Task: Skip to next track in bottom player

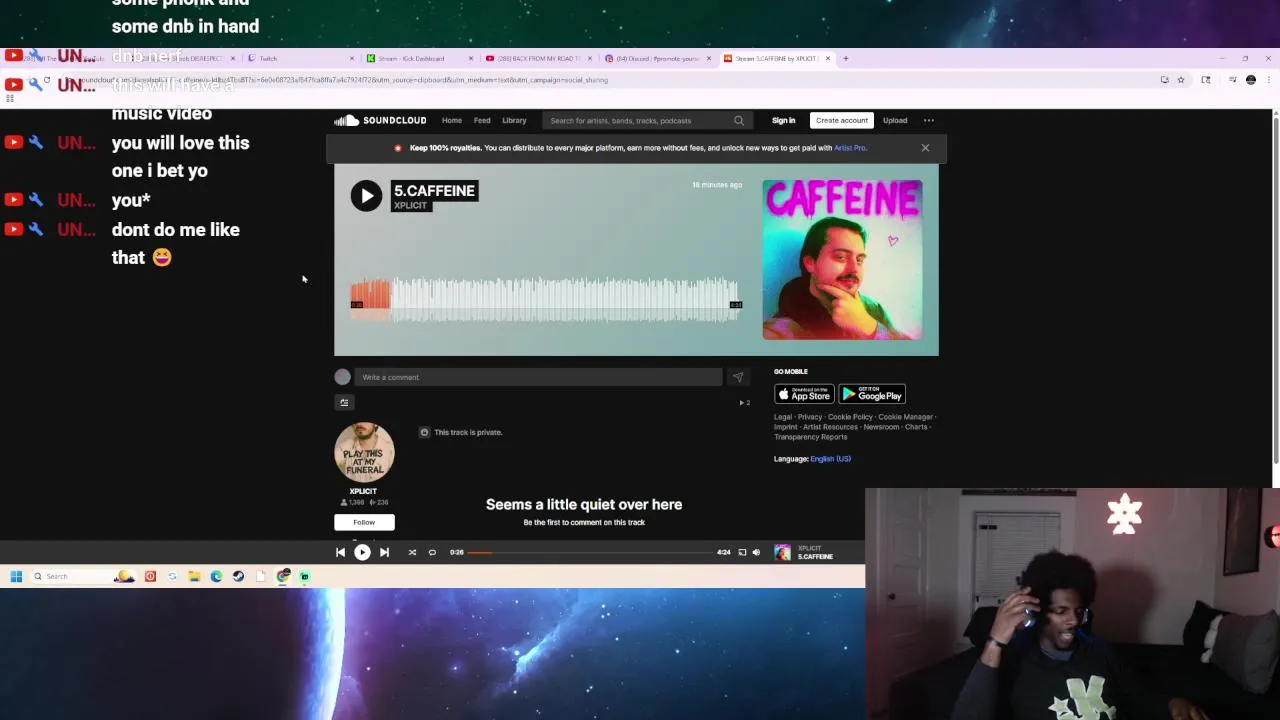Action: (384, 552)
